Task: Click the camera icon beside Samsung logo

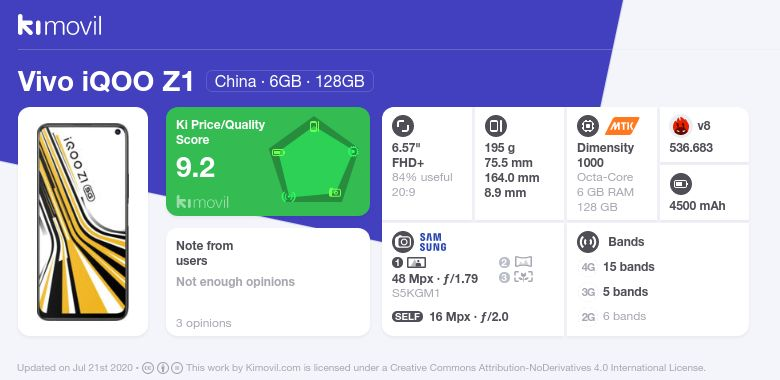Action: (x=403, y=242)
